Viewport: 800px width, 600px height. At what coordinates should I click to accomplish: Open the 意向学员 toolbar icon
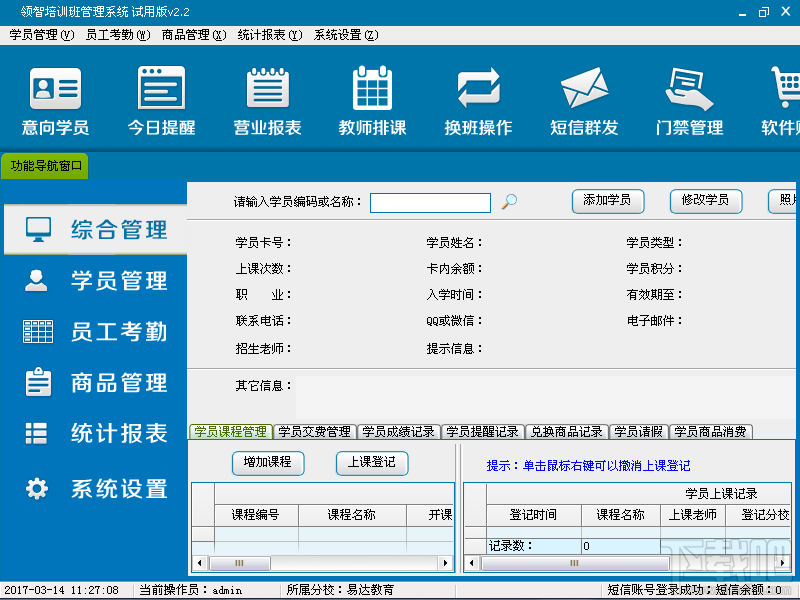coord(55,89)
